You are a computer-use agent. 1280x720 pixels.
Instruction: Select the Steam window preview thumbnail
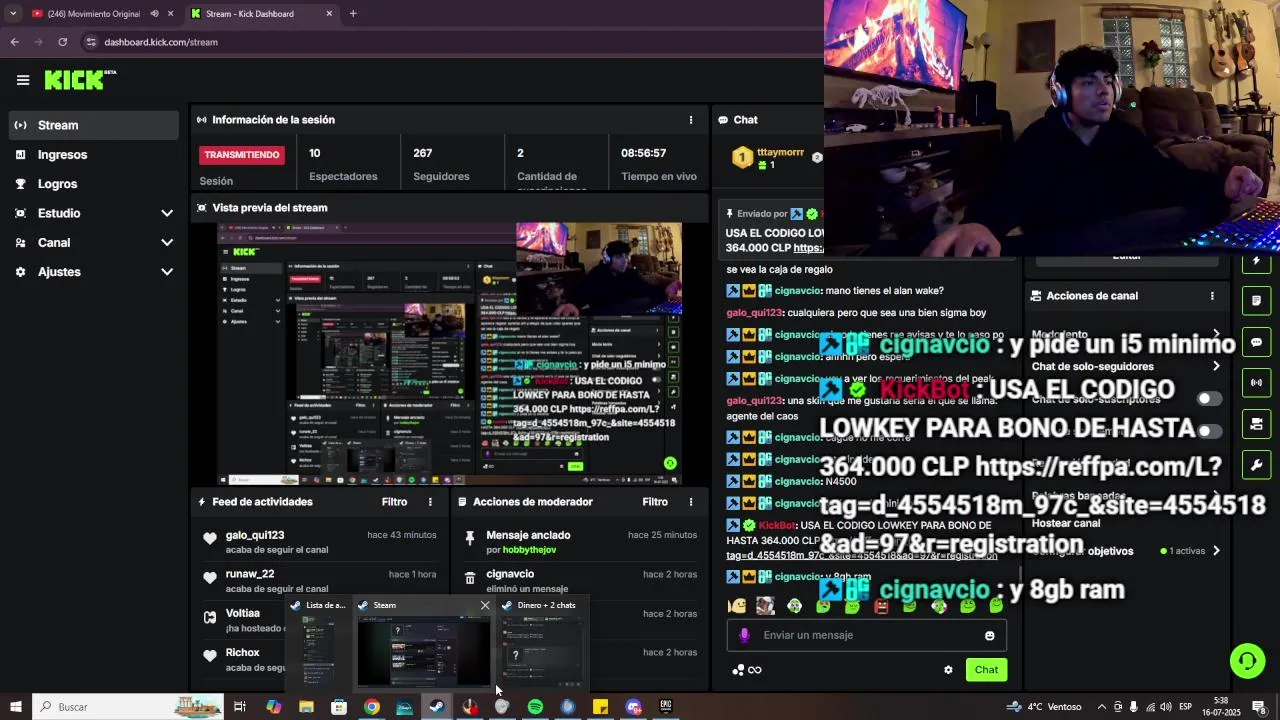(x=424, y=650)
